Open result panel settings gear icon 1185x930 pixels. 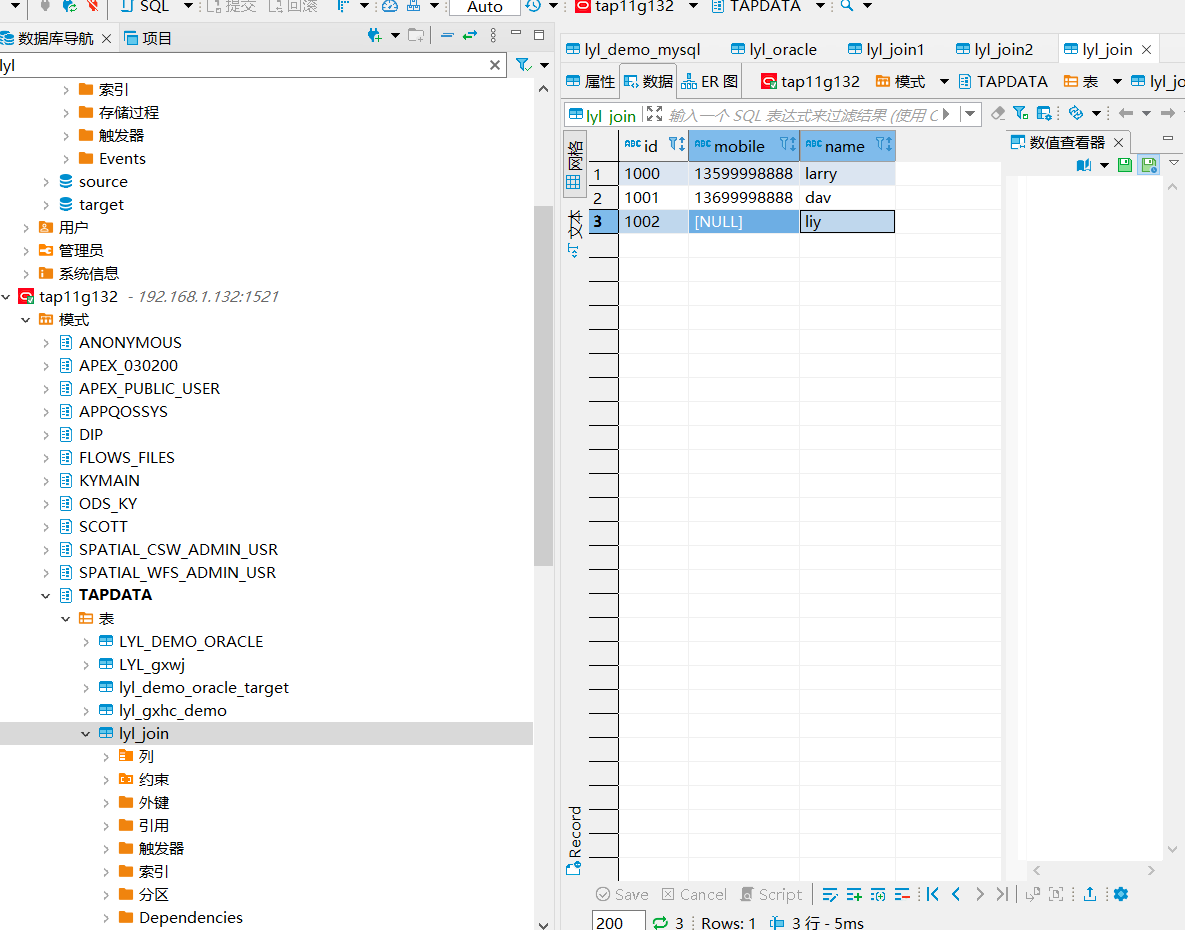pos(1121,894)
